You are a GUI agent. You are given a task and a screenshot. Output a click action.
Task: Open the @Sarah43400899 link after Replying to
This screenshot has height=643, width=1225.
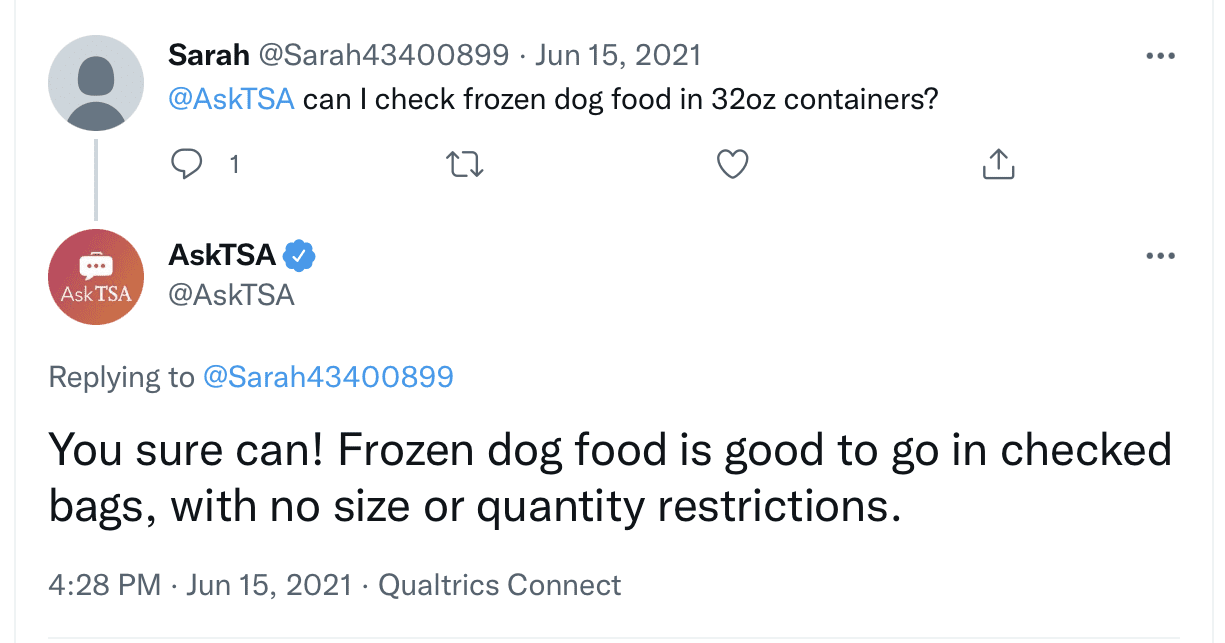point(328,377)
